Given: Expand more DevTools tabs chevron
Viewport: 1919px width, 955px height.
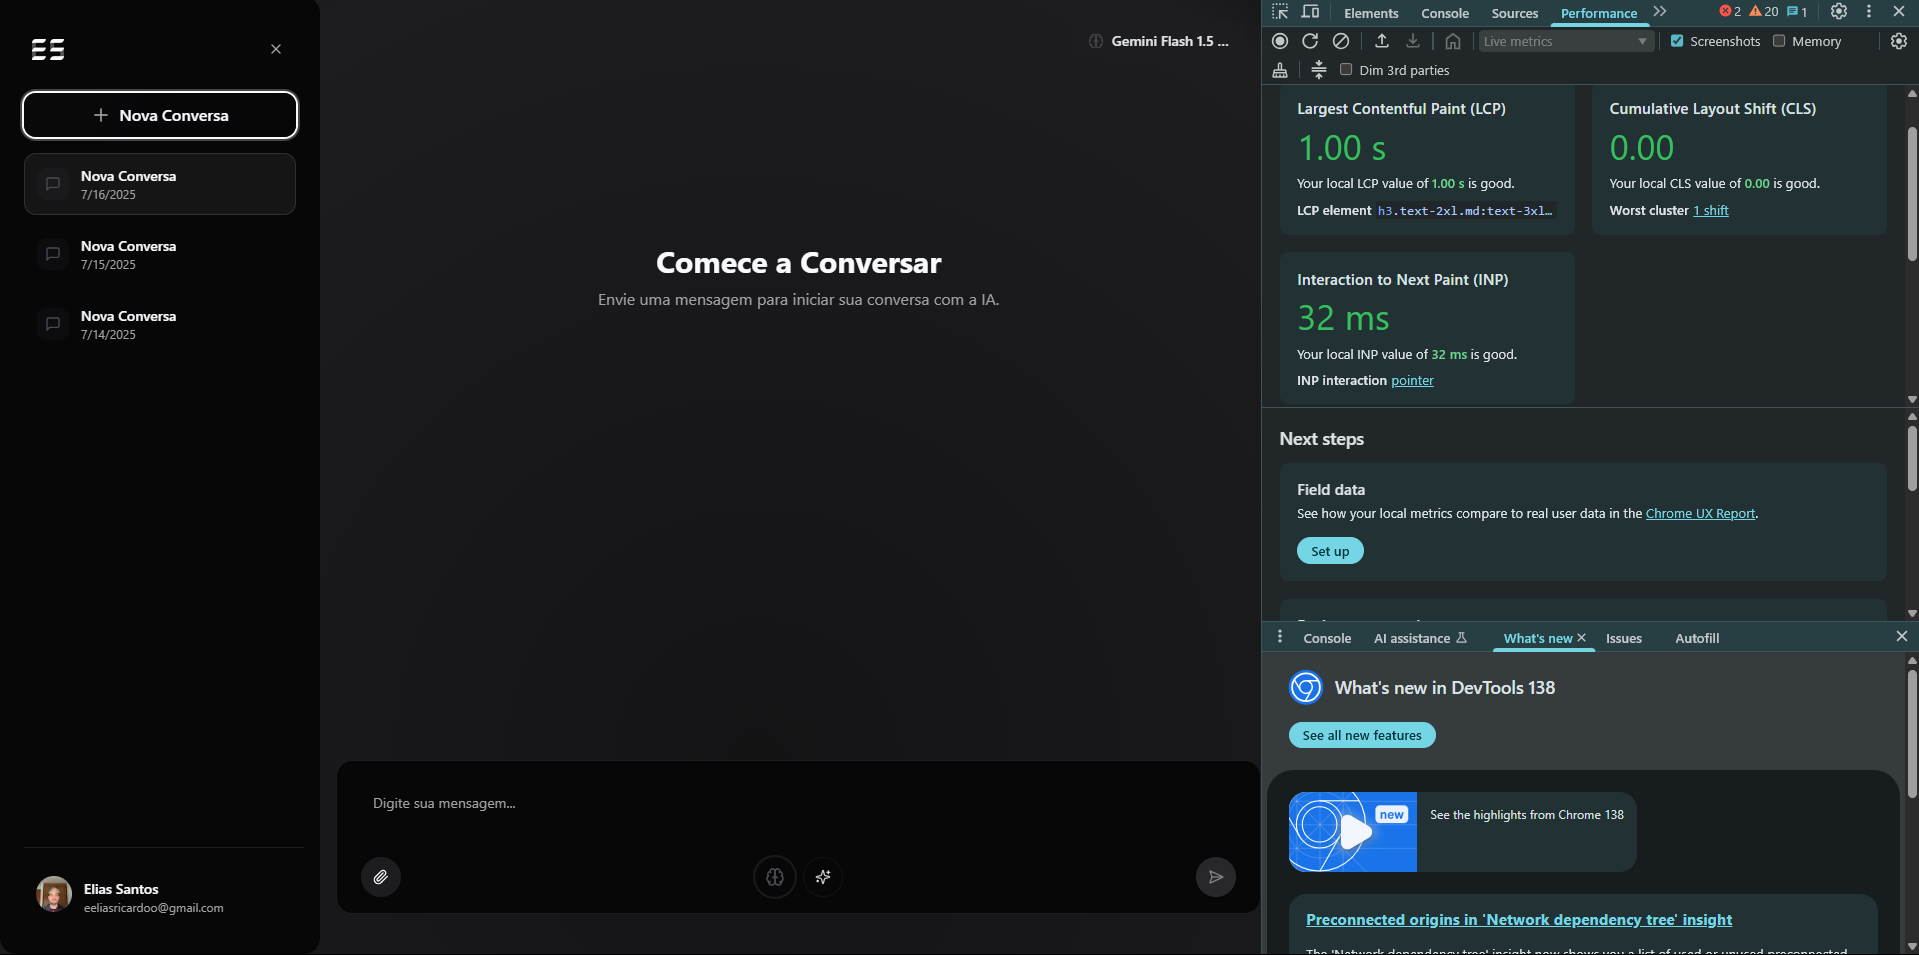Looking at the screenshot, I should coord(1660,12).
